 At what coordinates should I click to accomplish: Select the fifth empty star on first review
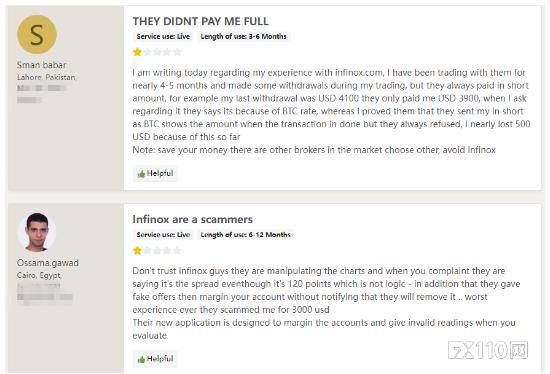[x=177, y=52]
